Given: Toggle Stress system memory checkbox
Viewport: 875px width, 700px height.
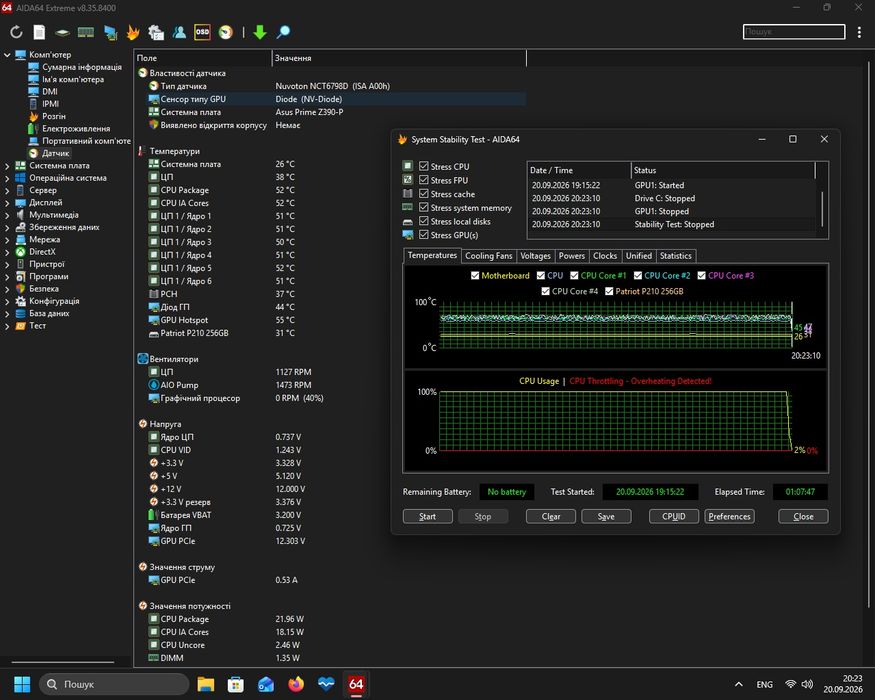Looking at the screenshot, I should pos(424,207).
